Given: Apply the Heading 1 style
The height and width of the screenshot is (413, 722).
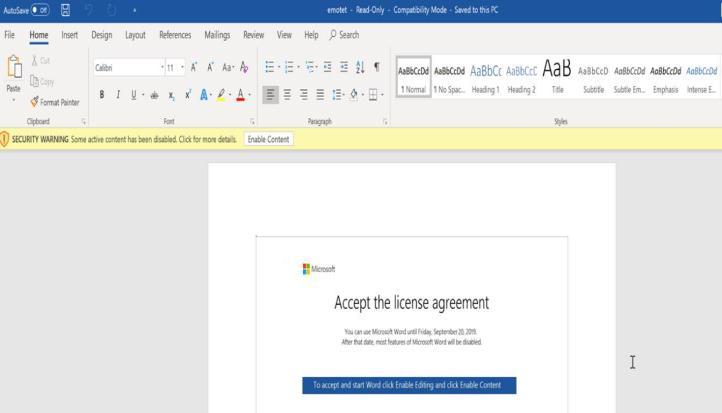Looking at the screenshot, I should tap(485, 77).
